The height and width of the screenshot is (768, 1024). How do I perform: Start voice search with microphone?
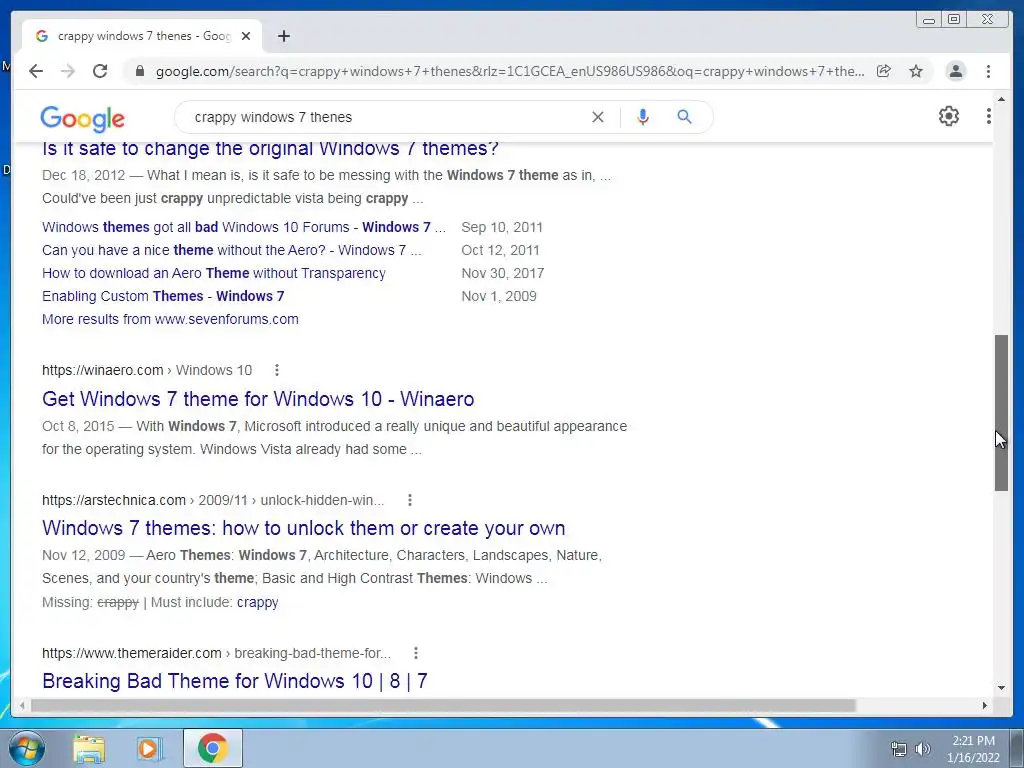(x=643, y=117)
